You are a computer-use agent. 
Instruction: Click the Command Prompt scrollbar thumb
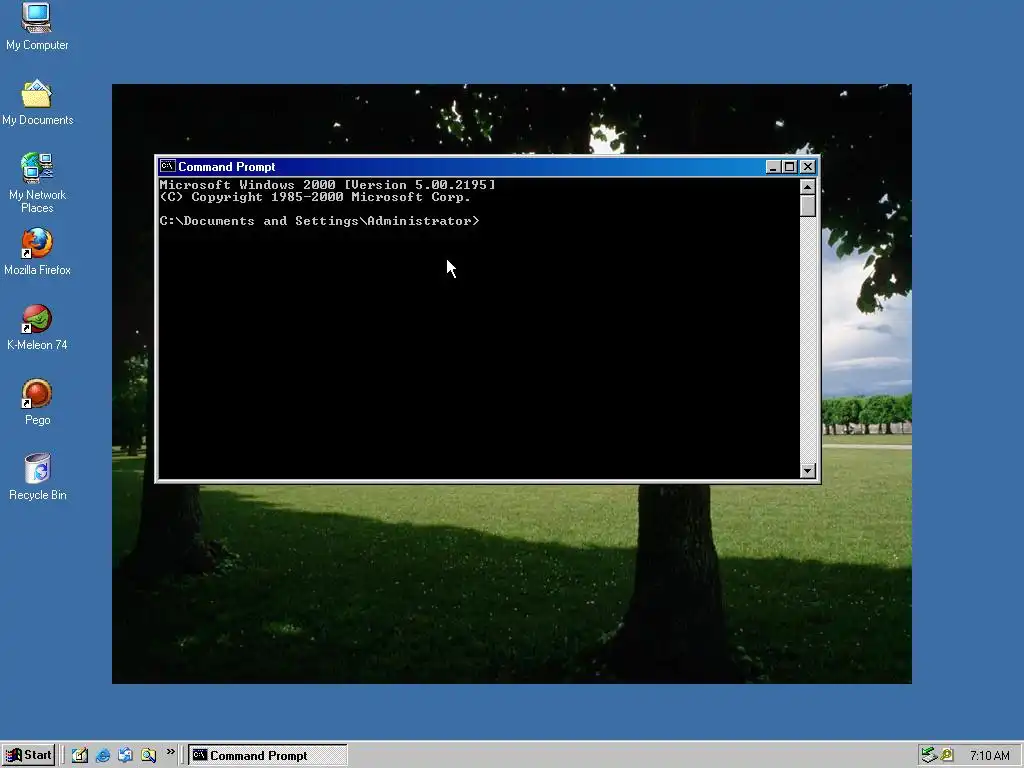(808, 206)
